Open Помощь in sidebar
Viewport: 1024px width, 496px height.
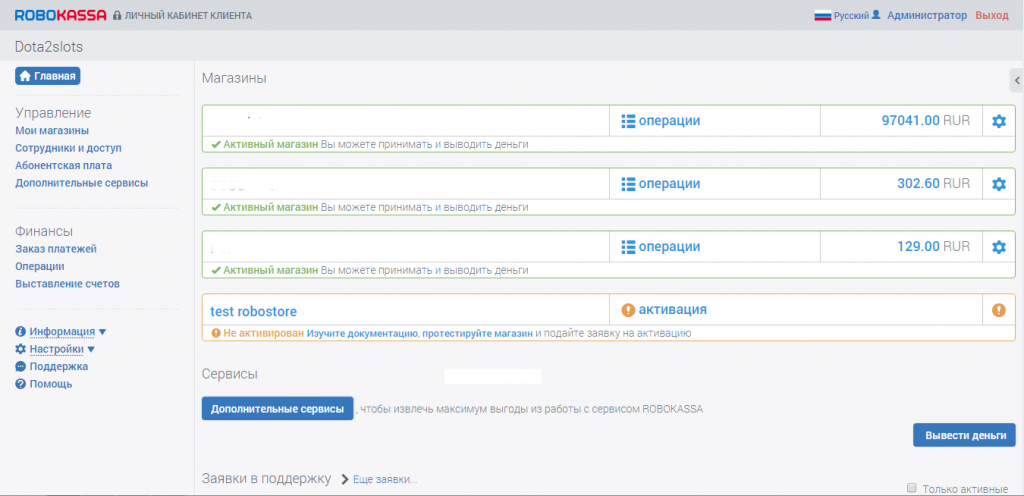point(51,384)
